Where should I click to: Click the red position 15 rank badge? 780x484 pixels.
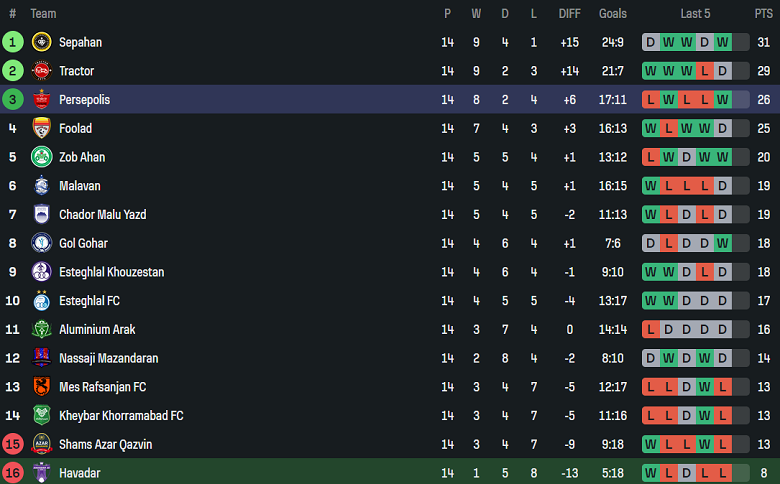pos(13,444)
